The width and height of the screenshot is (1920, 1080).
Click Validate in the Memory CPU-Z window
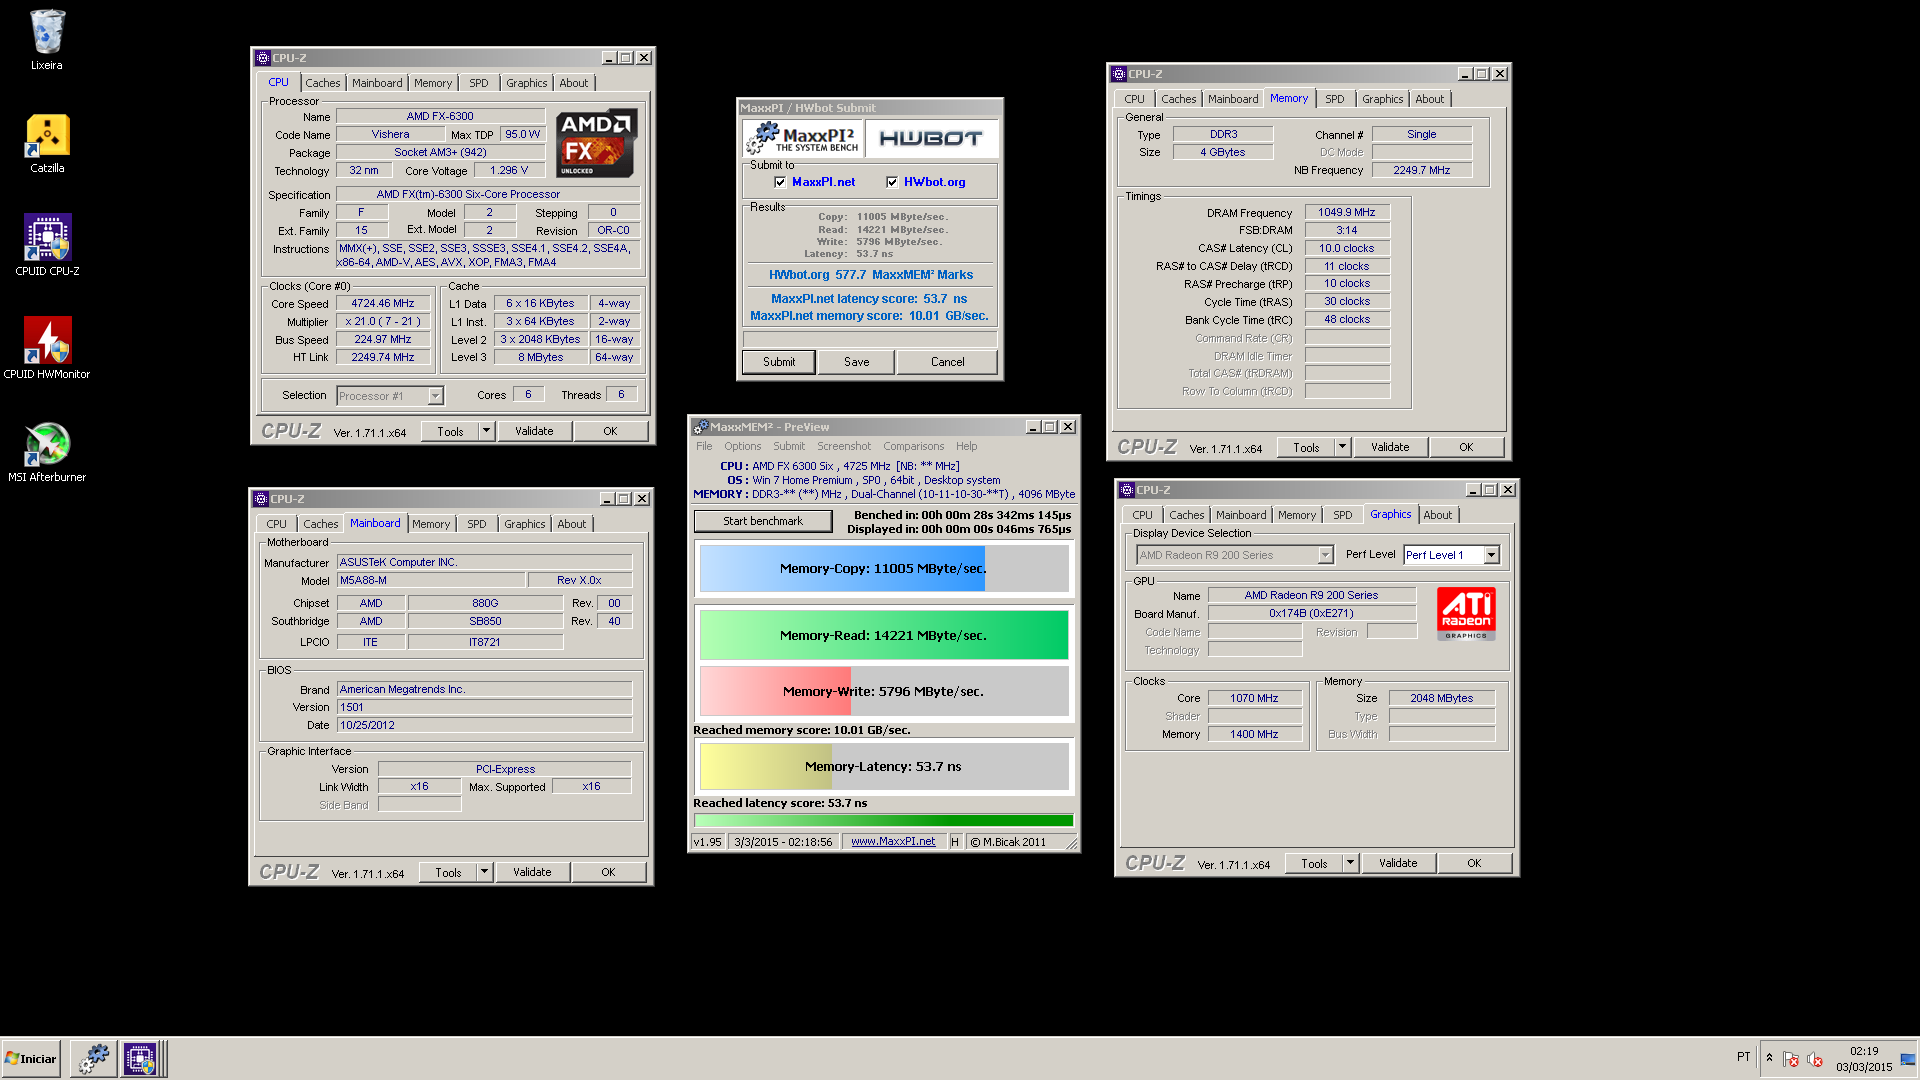1390,447
